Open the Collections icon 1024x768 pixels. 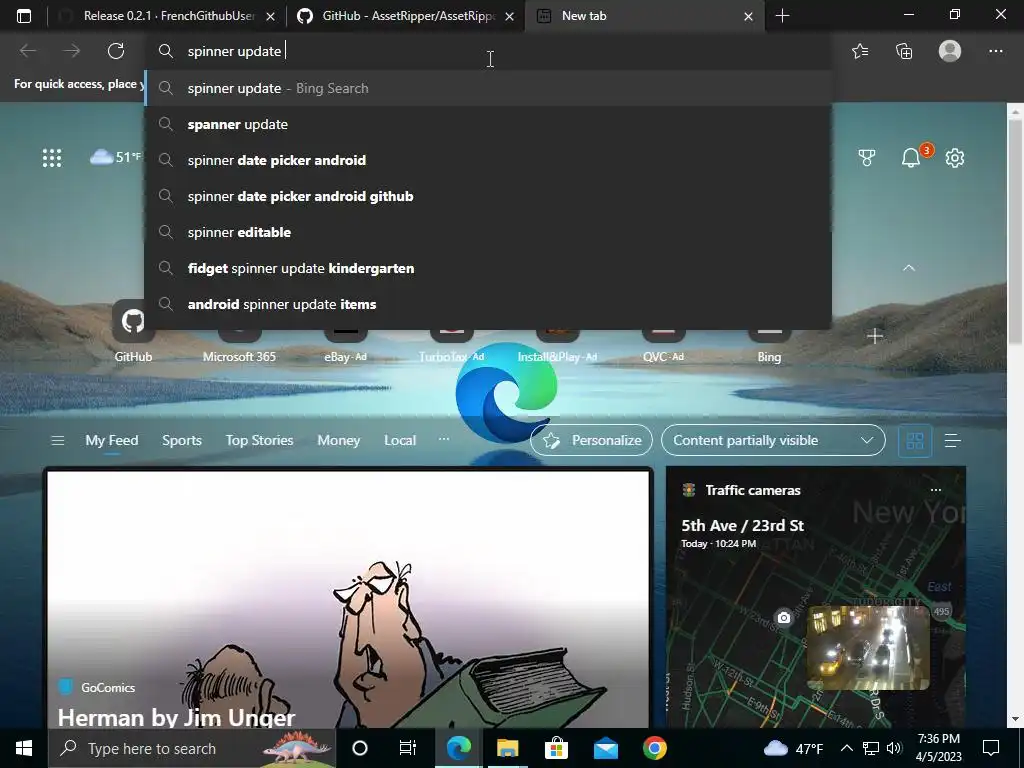[x=904, y=51]
